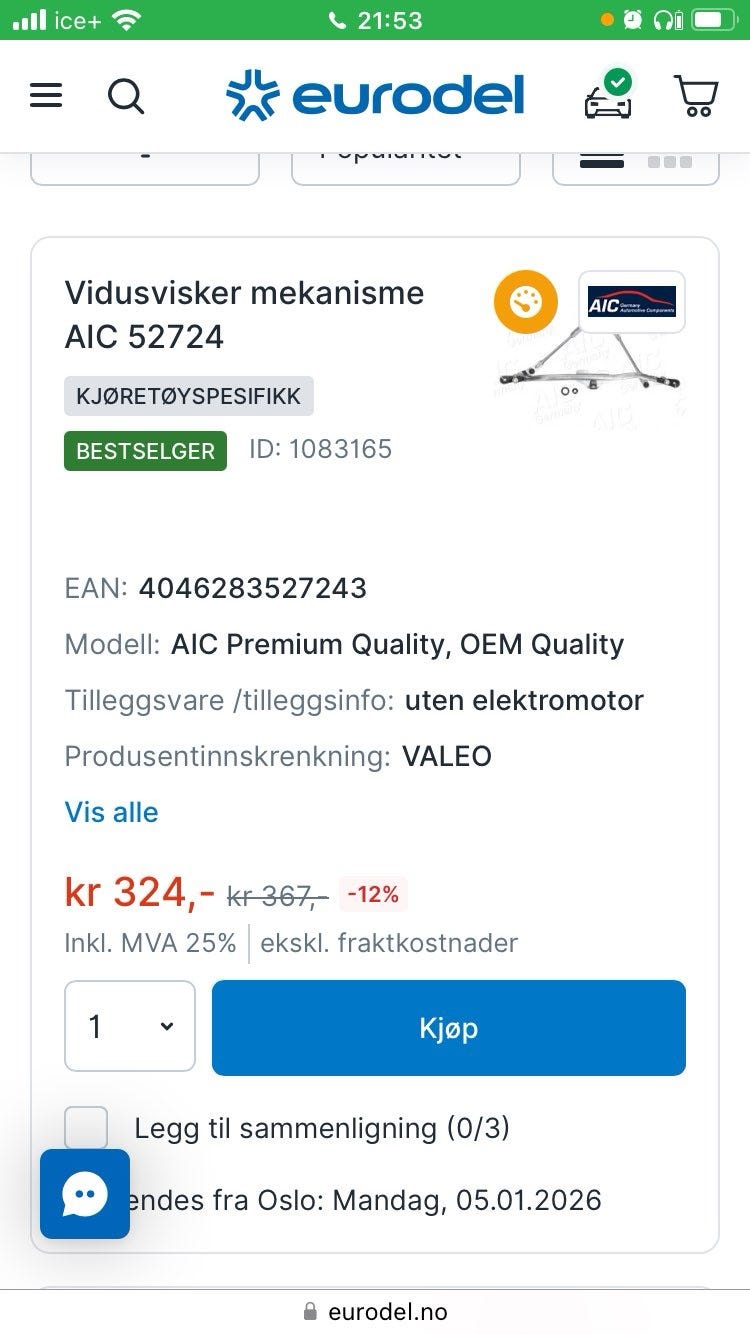Tick the Legg til sammenligning checkbox
The width and height of the screenshot is (750, 1334).
[86, 1128]
